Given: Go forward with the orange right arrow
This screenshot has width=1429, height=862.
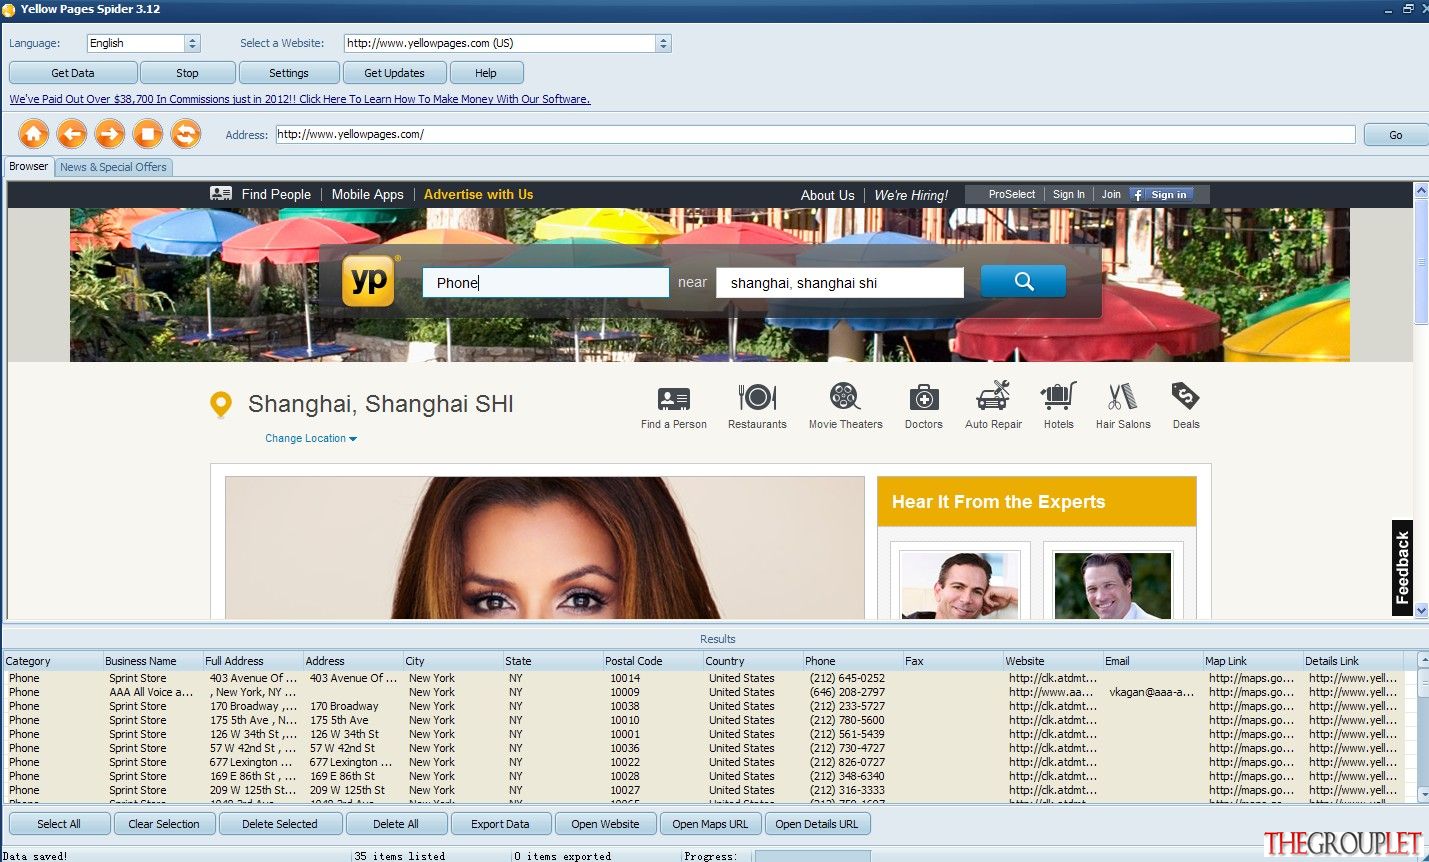Looking at the screenshot, I should pos(110,134).
